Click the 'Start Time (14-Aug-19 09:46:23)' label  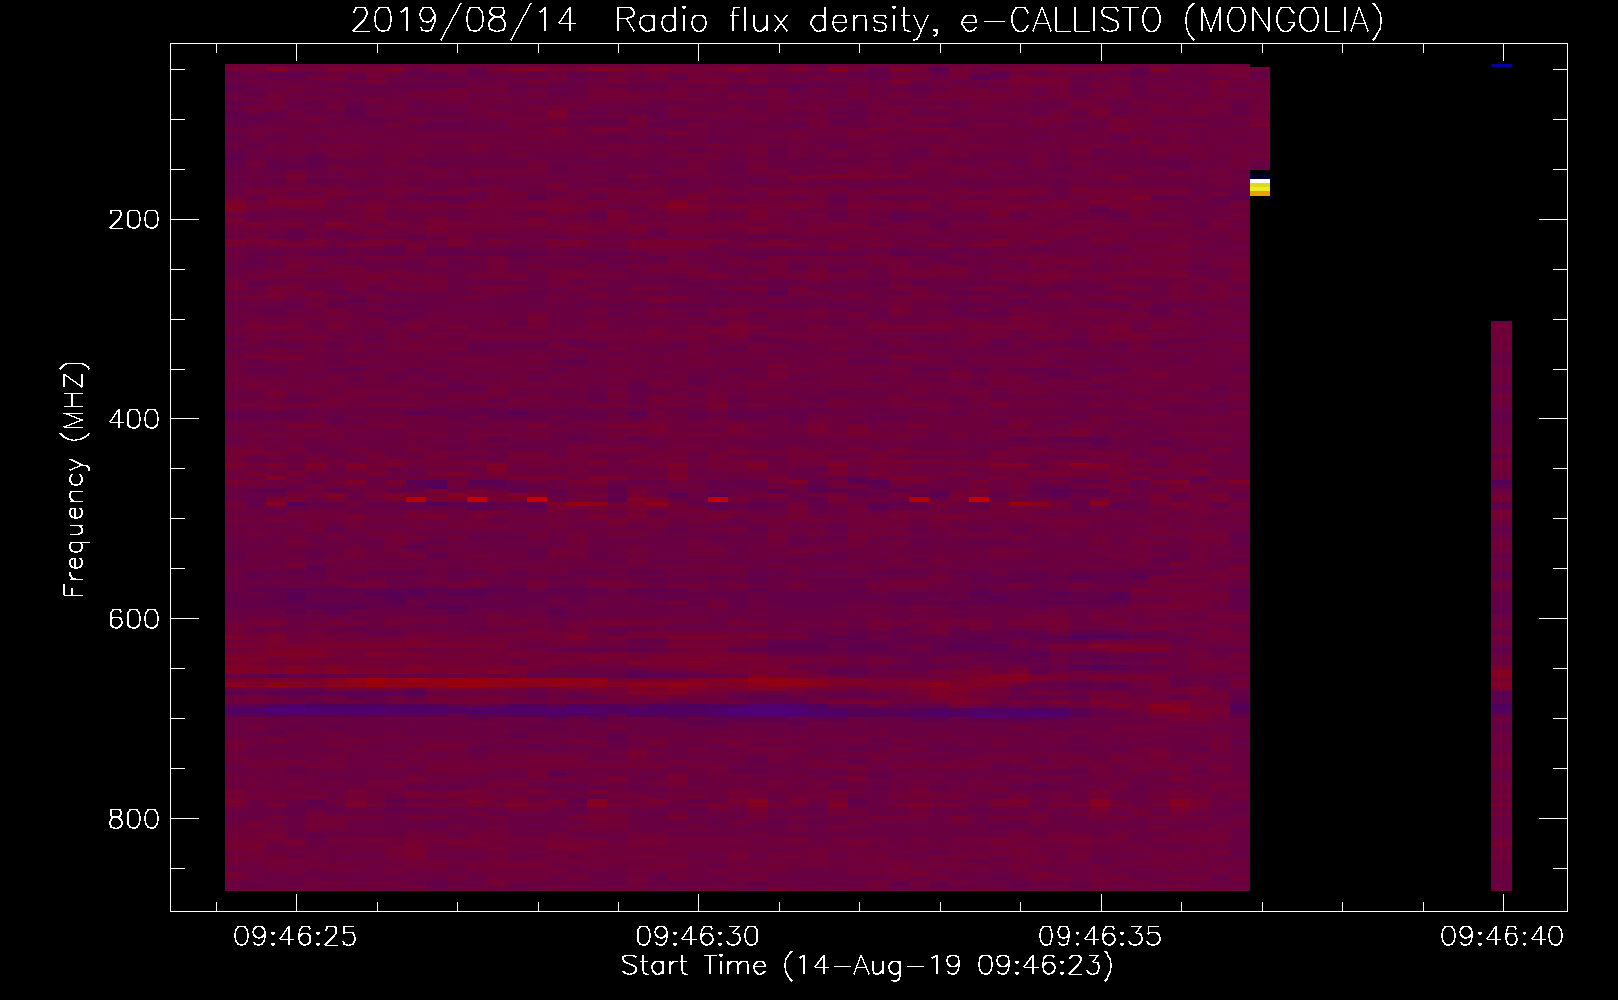867,966
